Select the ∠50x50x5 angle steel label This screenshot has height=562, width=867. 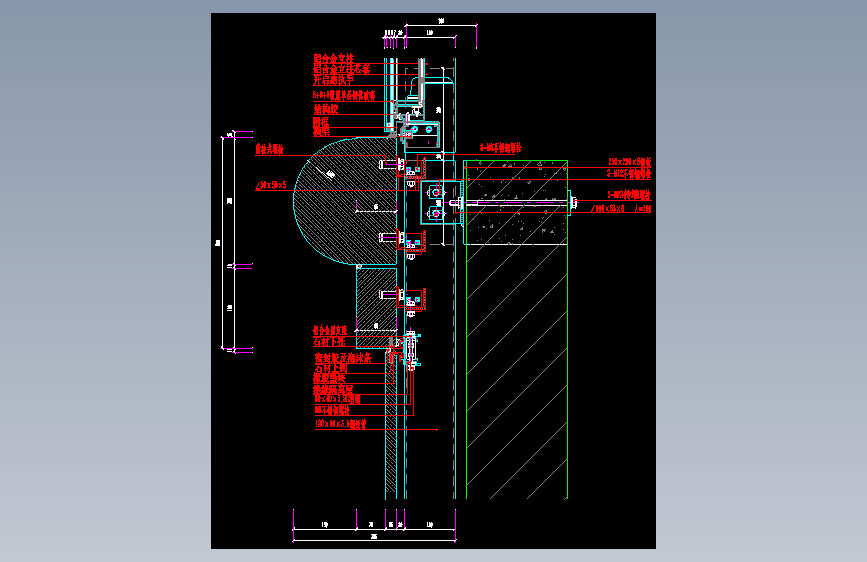(271, 185)
